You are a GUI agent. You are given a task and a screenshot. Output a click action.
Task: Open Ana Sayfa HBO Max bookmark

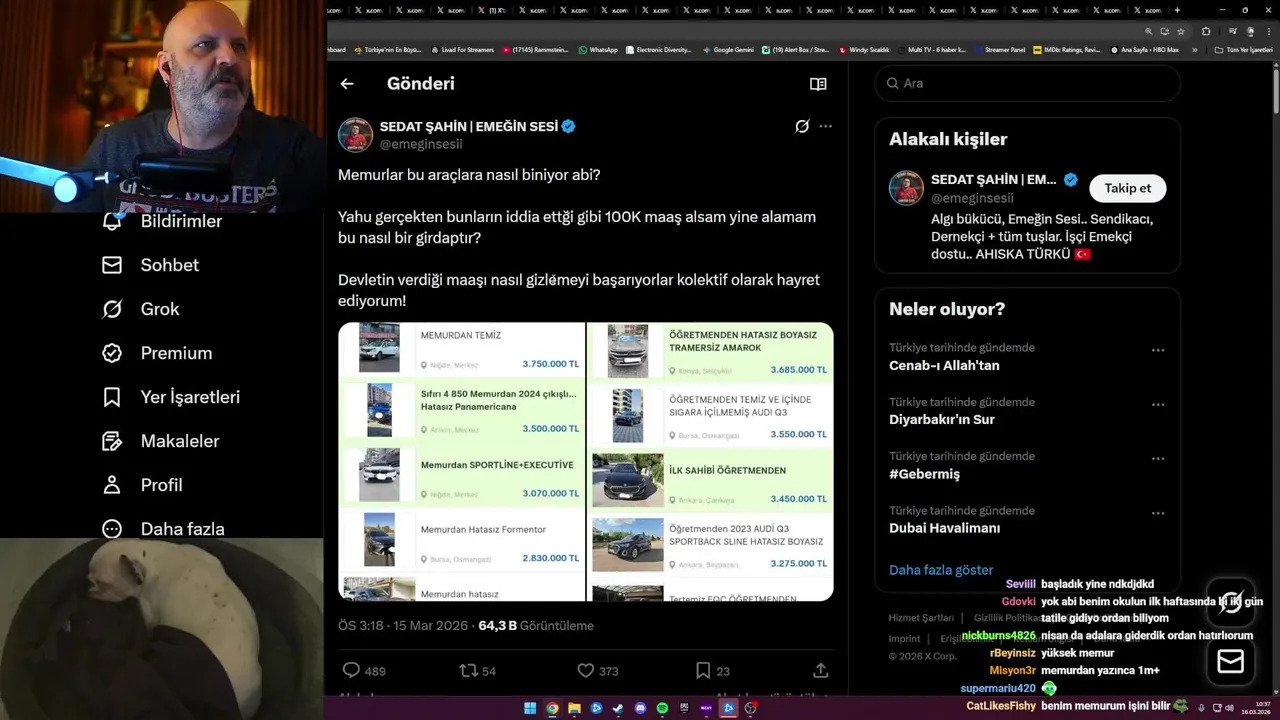point(1144,50)
